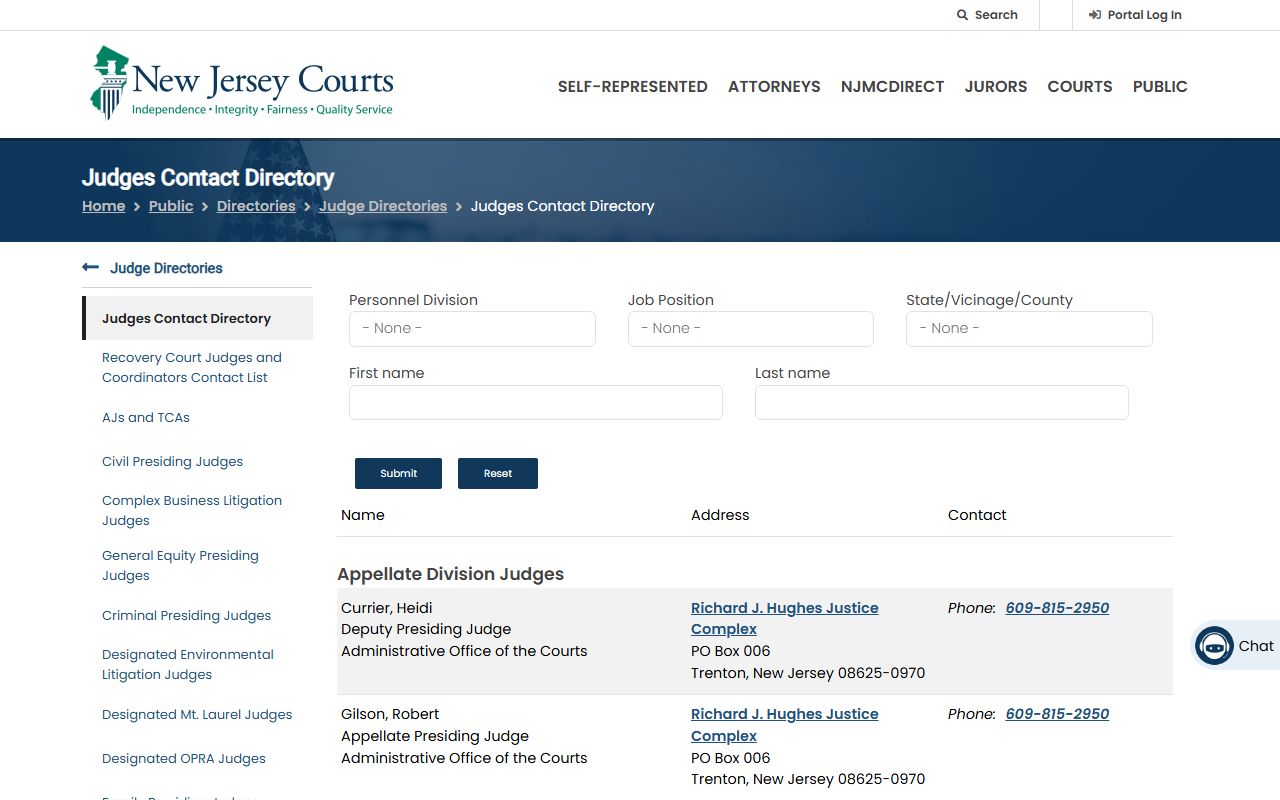
Task: Click the First name input field
Action: (536, 402)
